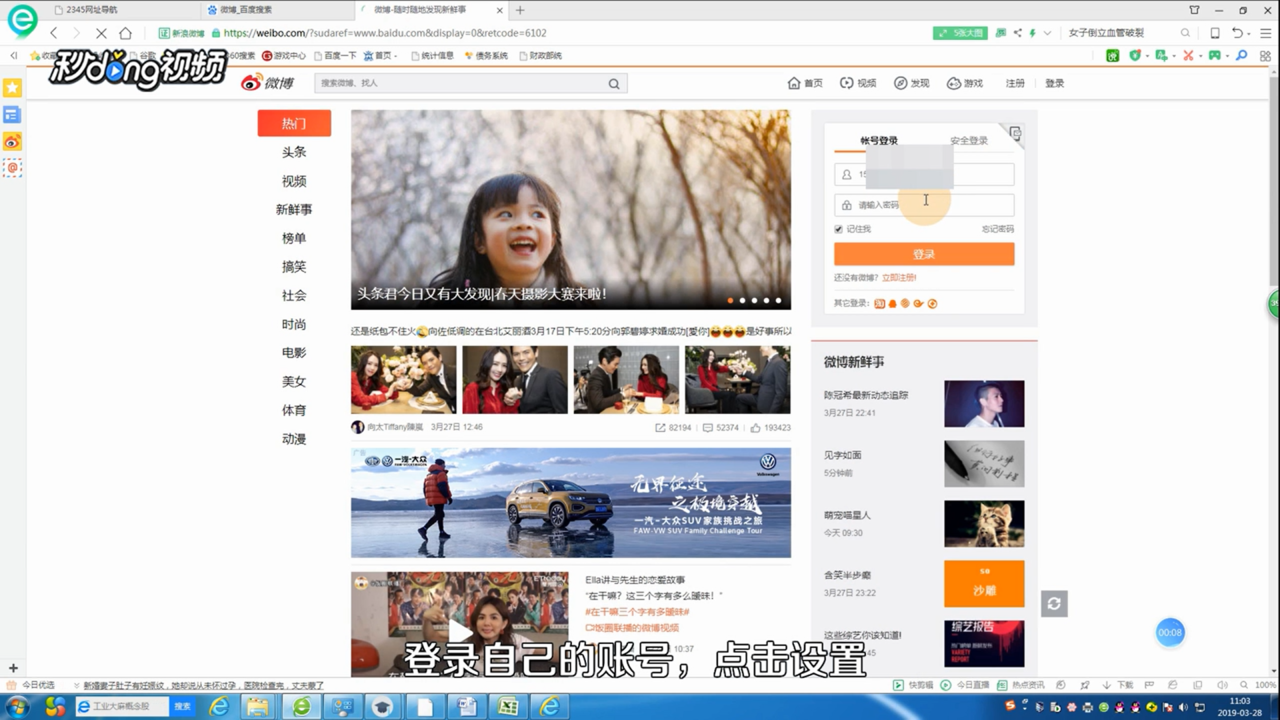Click the like thumbs-up icon showing 193423

point(755,427)
